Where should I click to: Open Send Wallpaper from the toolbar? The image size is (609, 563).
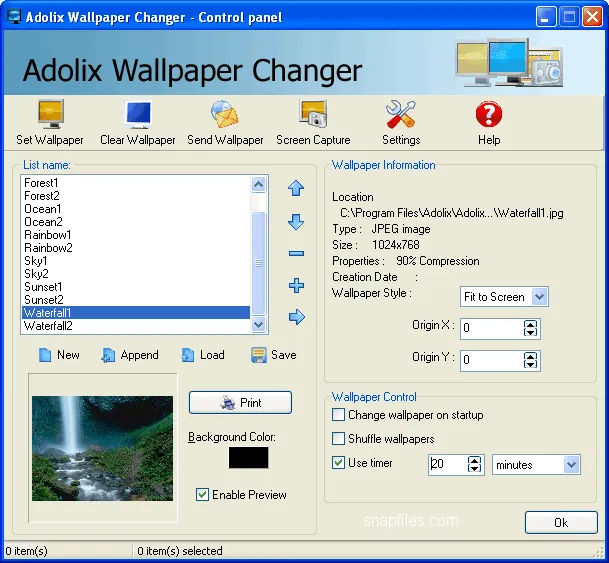pos(225,115)
